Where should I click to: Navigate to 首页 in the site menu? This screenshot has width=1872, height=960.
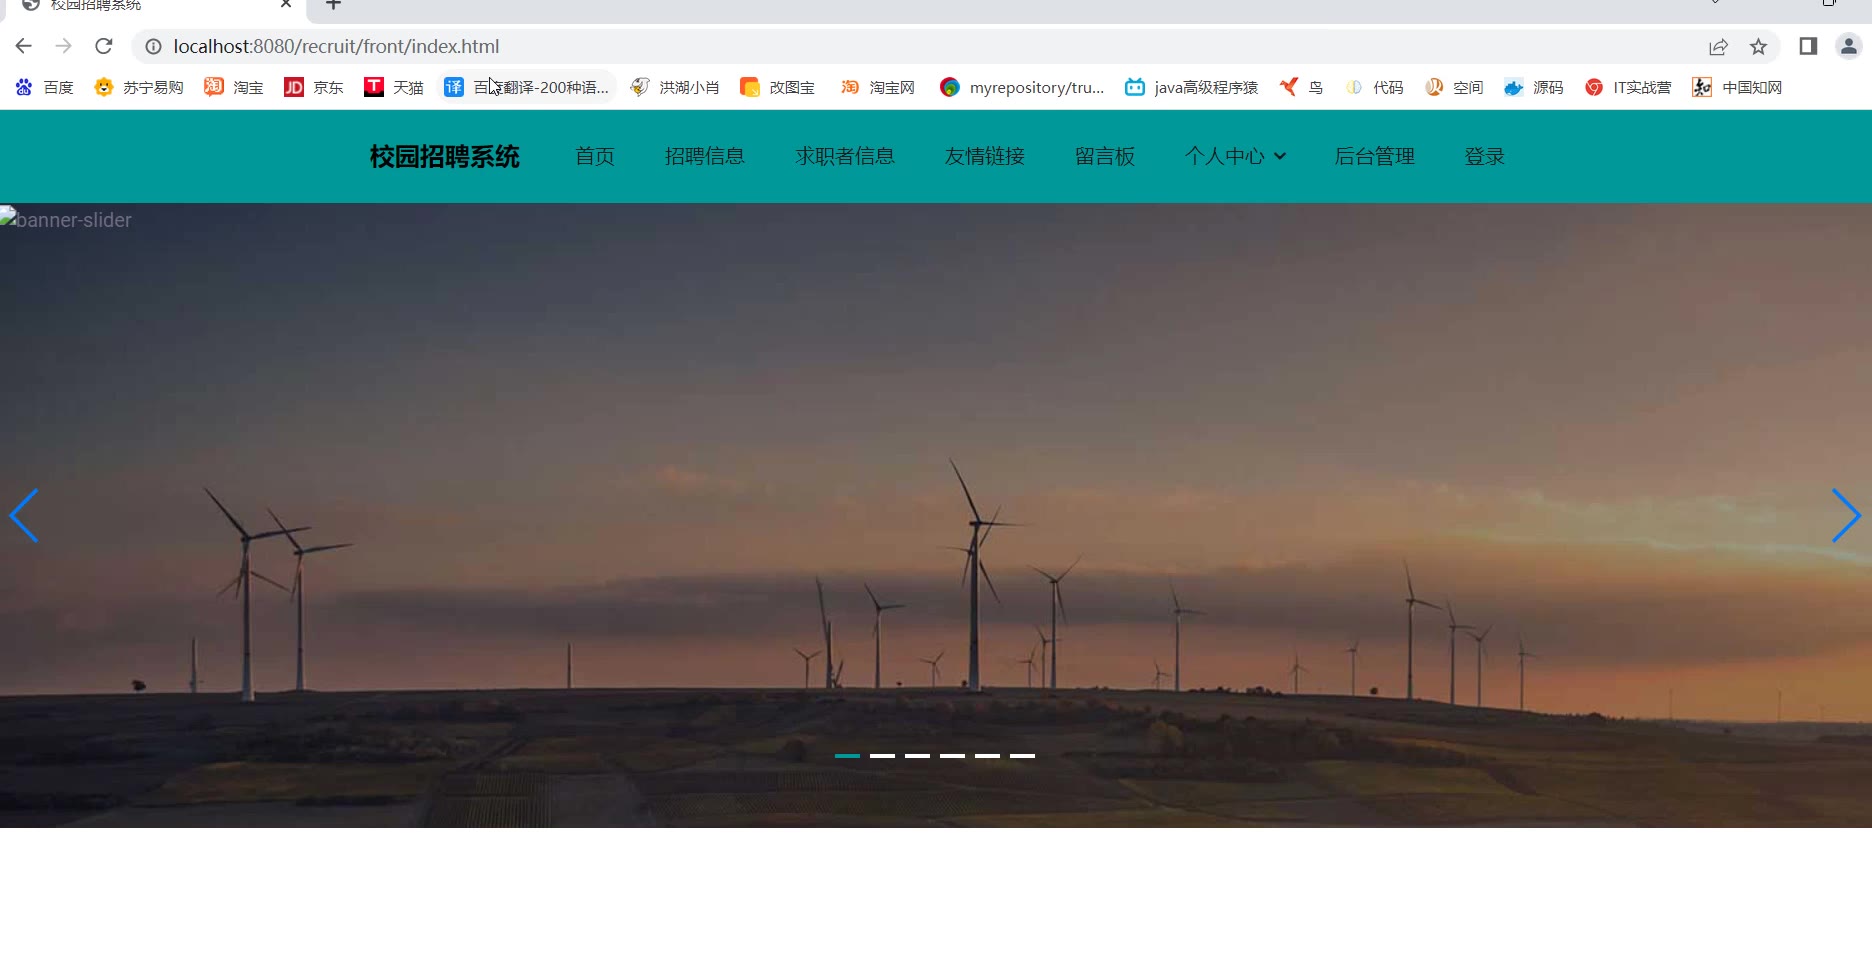click(x=595, y=156)
